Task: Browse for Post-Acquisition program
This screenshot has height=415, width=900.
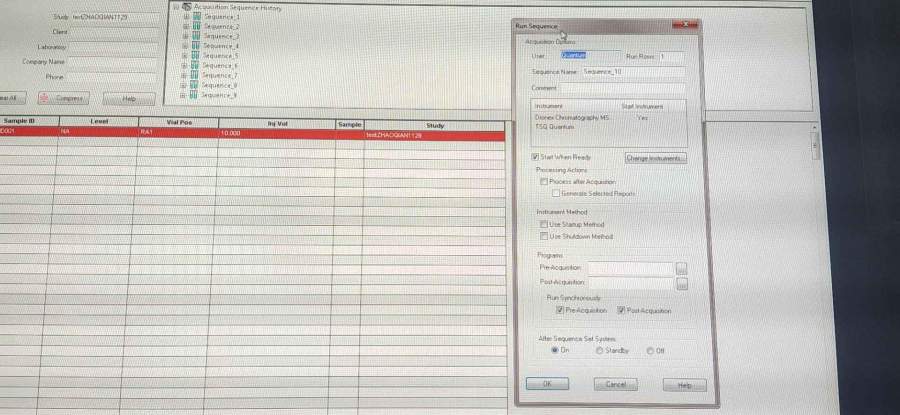Action: point(682,284)
